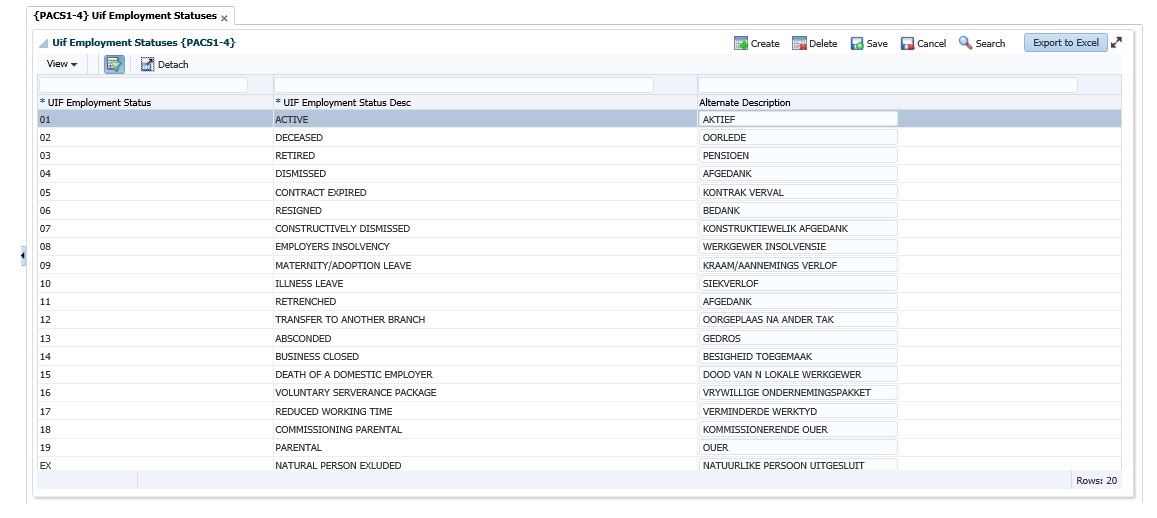Click status code 10 cell
1157x518 pixels.
(155, 283)
